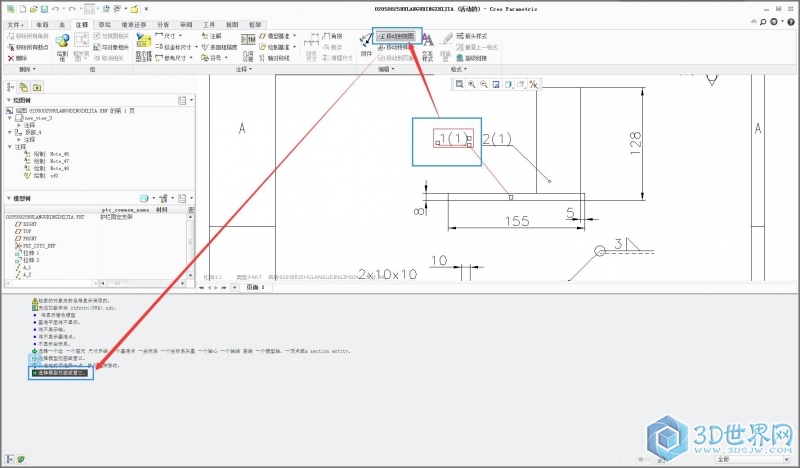Click the Zoom in magnifier in graphics toolbar
Viewport: 800px width, 468px height.
click(x=471, y=84)
